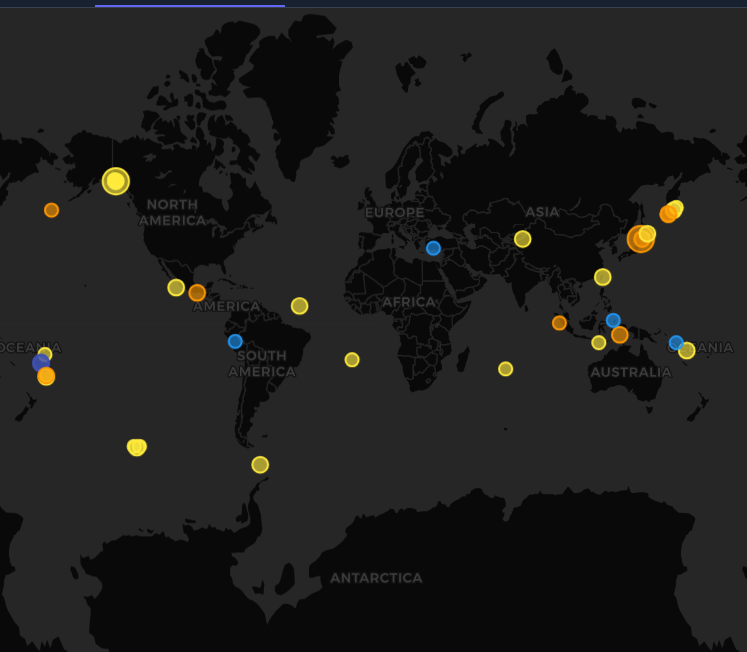Screen dimensions: 747x652
Task: Click the yellow marker in the South Atlantic
Action: (352, 359)
